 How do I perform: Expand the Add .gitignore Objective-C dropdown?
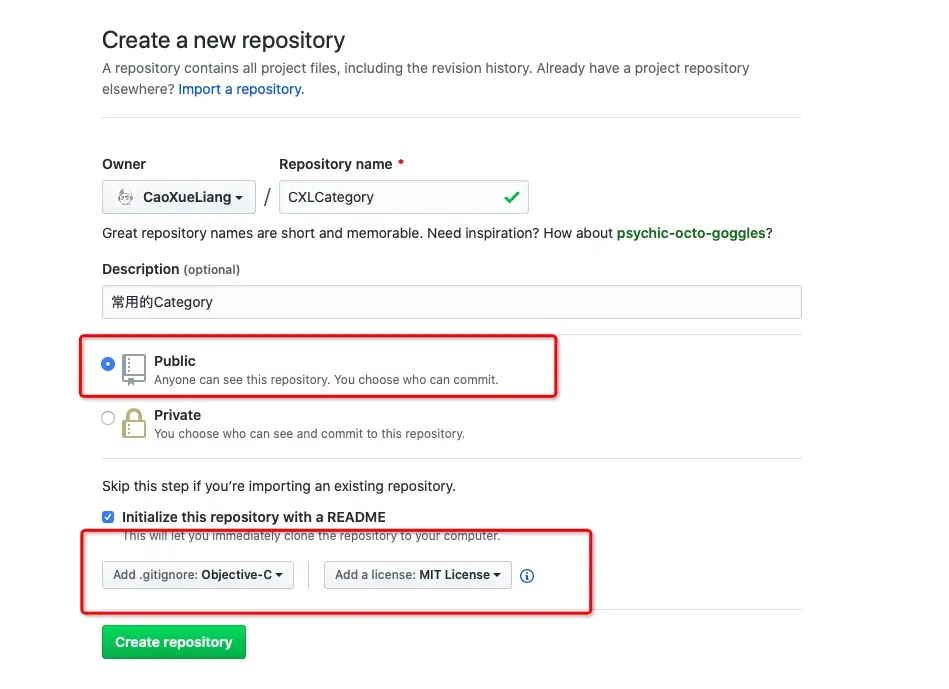point(198,575)
